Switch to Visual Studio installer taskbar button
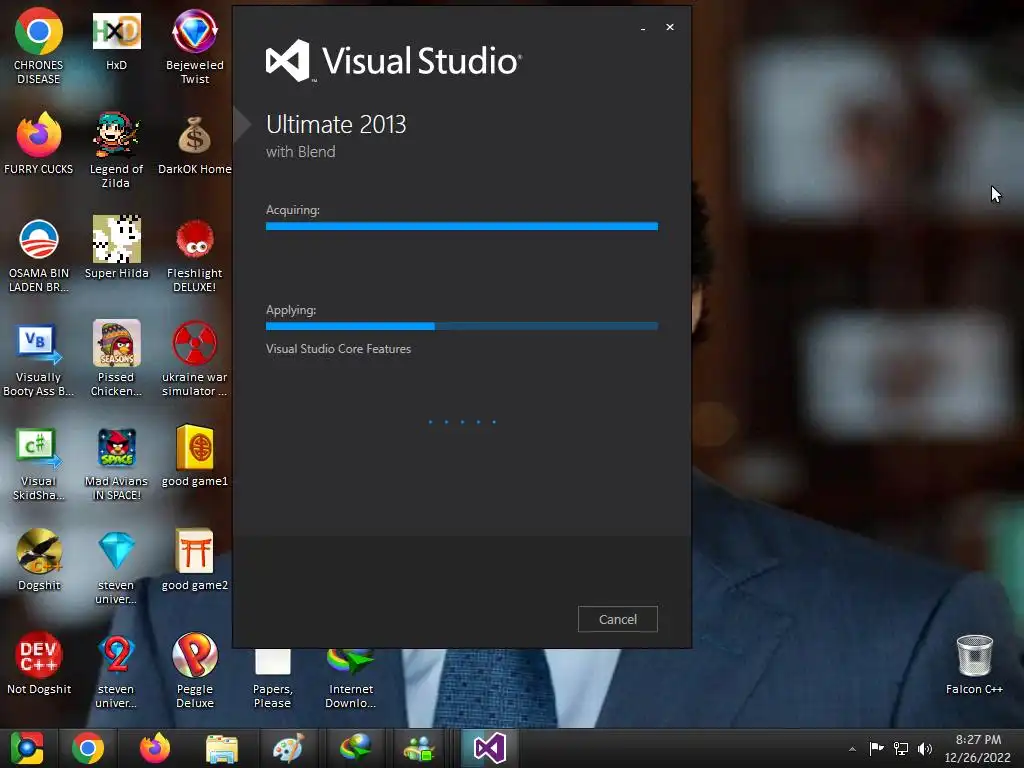1024x768 pixels. [490, 748]
